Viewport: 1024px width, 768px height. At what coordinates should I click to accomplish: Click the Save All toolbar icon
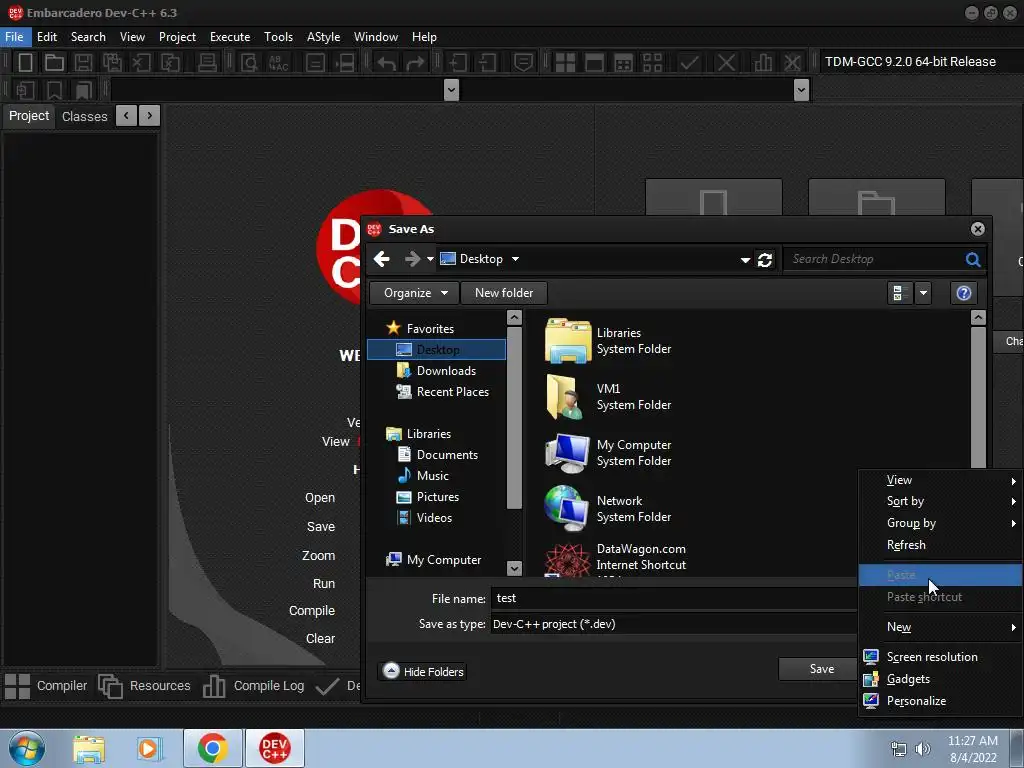(x=112, y=63)
